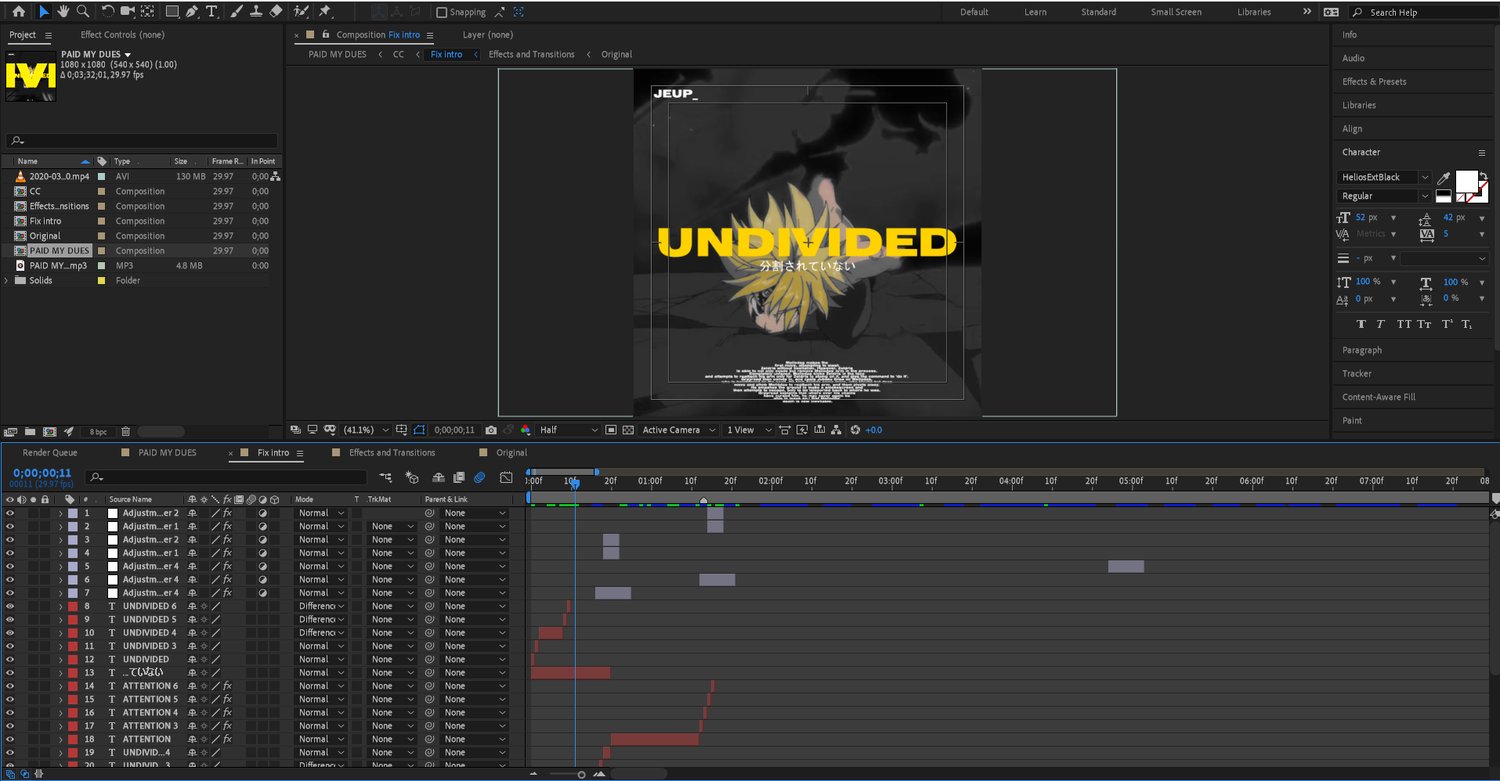The height and width of the screenshot is (781, 1500).
Task: Expand layer 8 UNDIVIDED 6 properties
Action: click(x=60, y=606)
